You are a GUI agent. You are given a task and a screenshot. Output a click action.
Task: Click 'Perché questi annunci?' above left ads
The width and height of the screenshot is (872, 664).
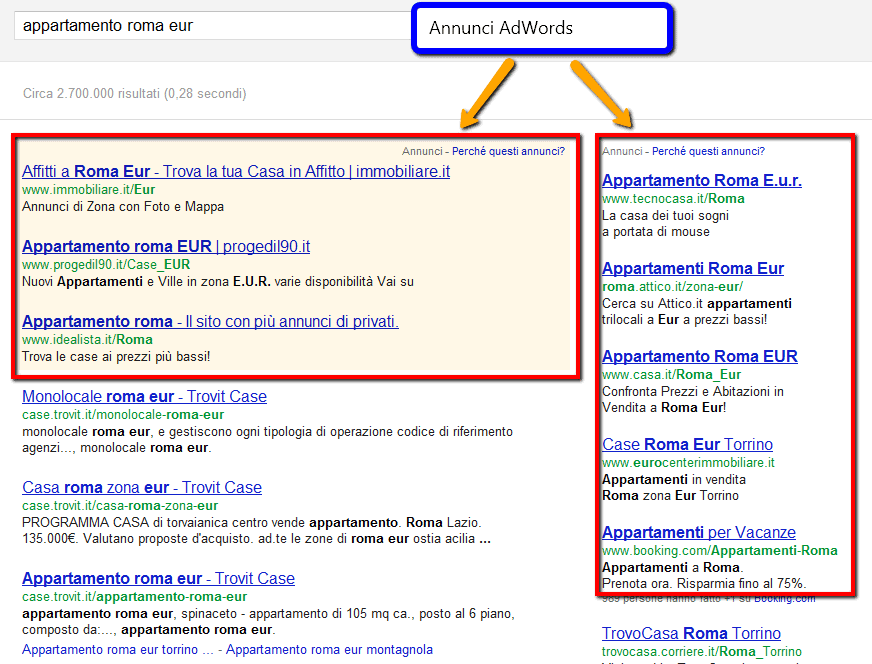508,151
